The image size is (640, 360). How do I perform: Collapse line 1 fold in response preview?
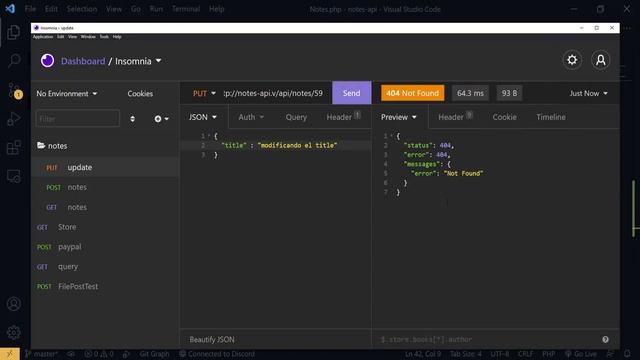(392, 136)
